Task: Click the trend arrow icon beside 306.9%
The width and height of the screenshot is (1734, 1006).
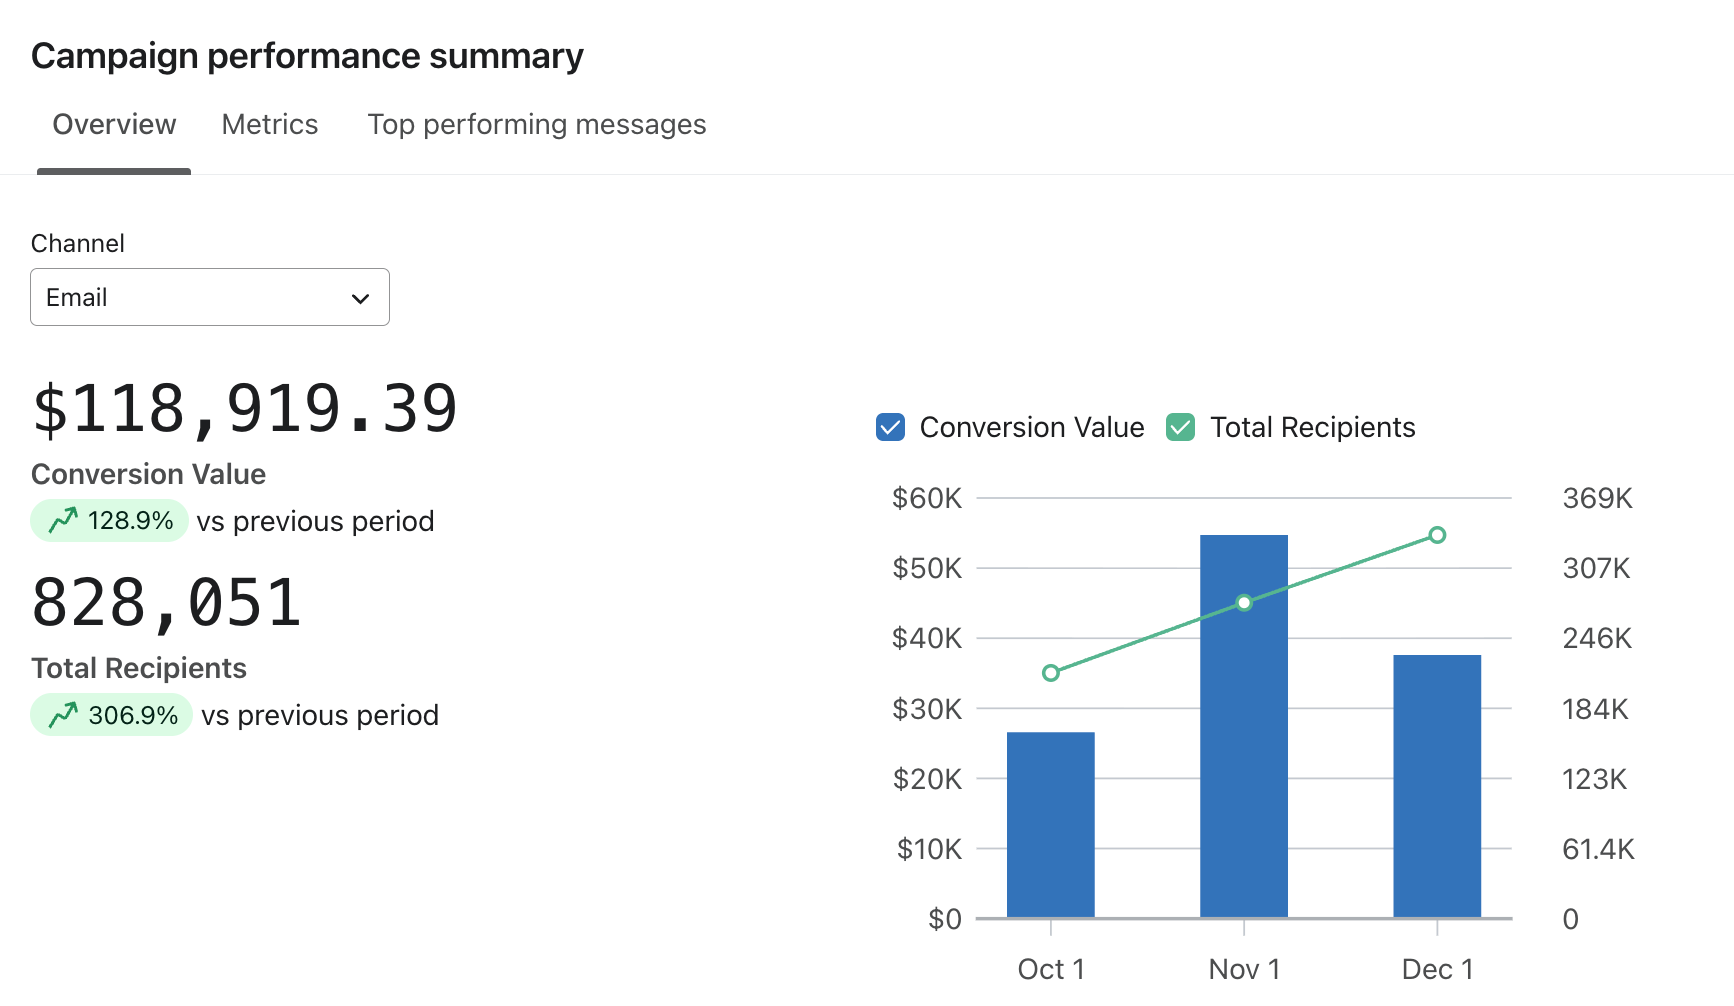Action: 63,715
